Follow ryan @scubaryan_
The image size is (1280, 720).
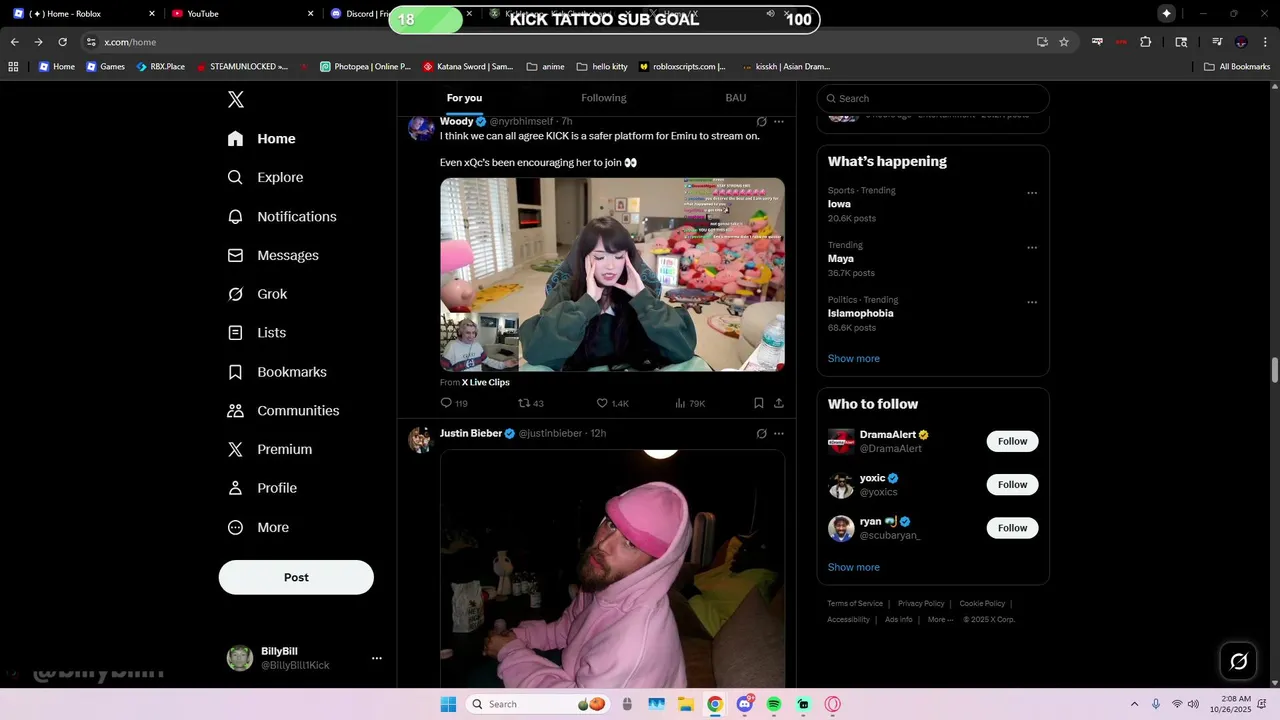point(1012,528)
